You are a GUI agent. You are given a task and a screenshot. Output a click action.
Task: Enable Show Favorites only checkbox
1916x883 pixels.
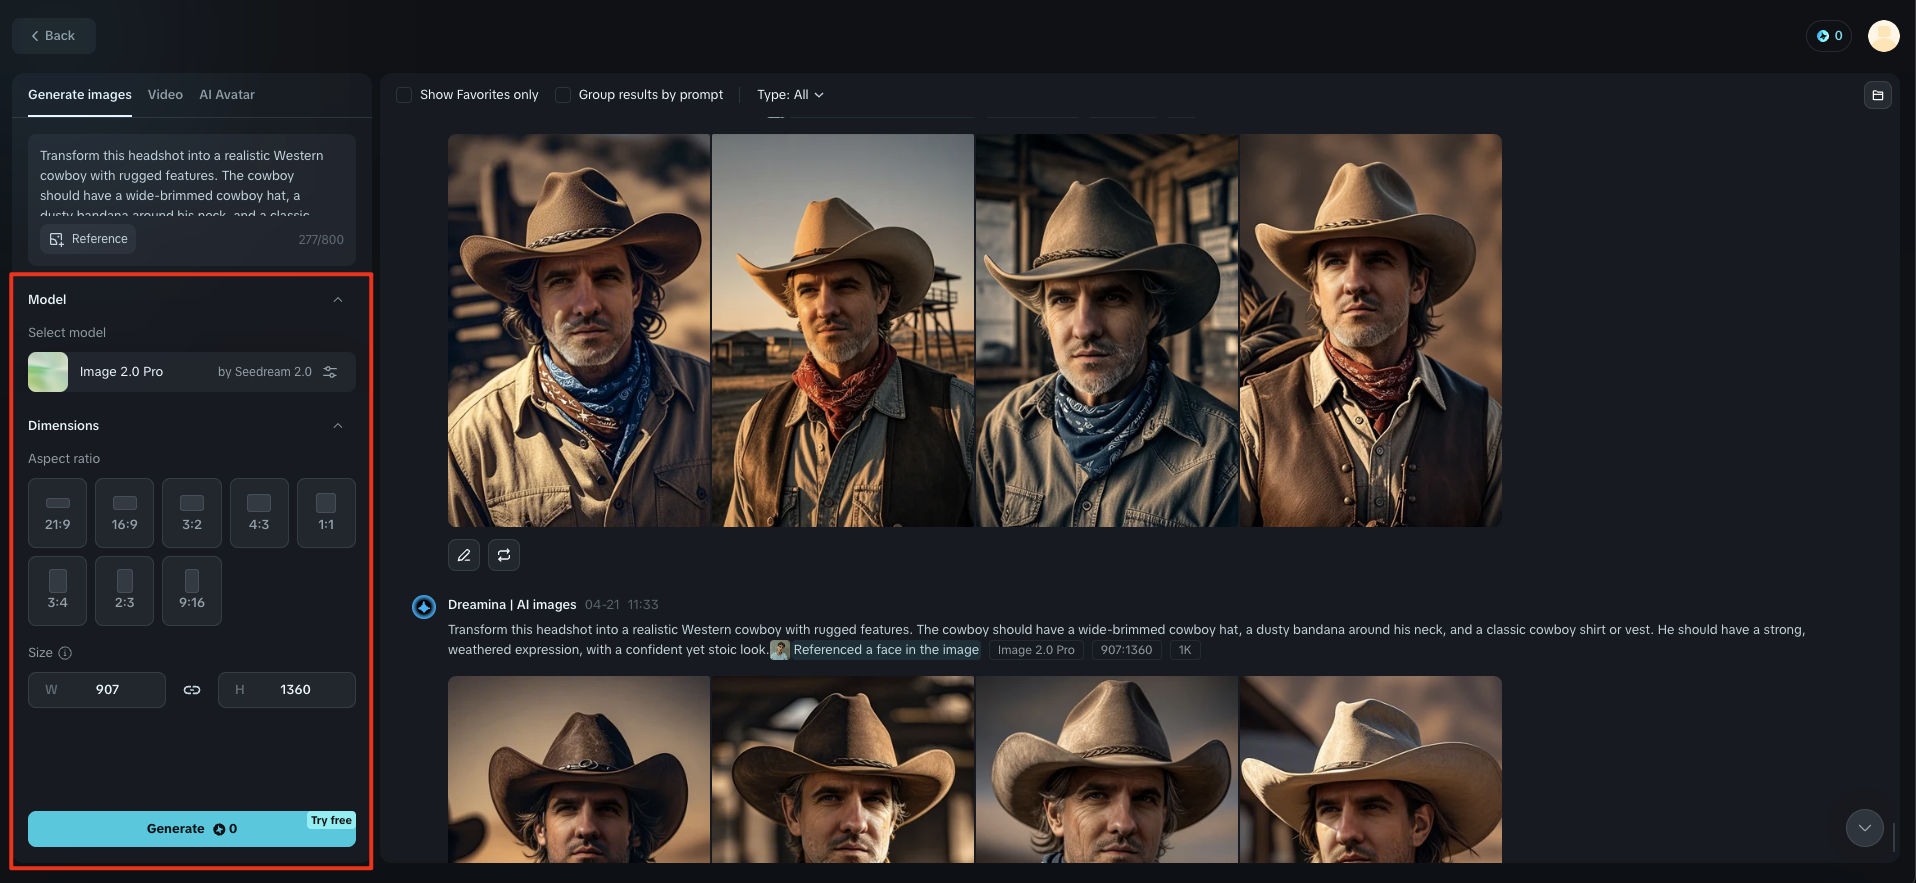tap(404, 95)
